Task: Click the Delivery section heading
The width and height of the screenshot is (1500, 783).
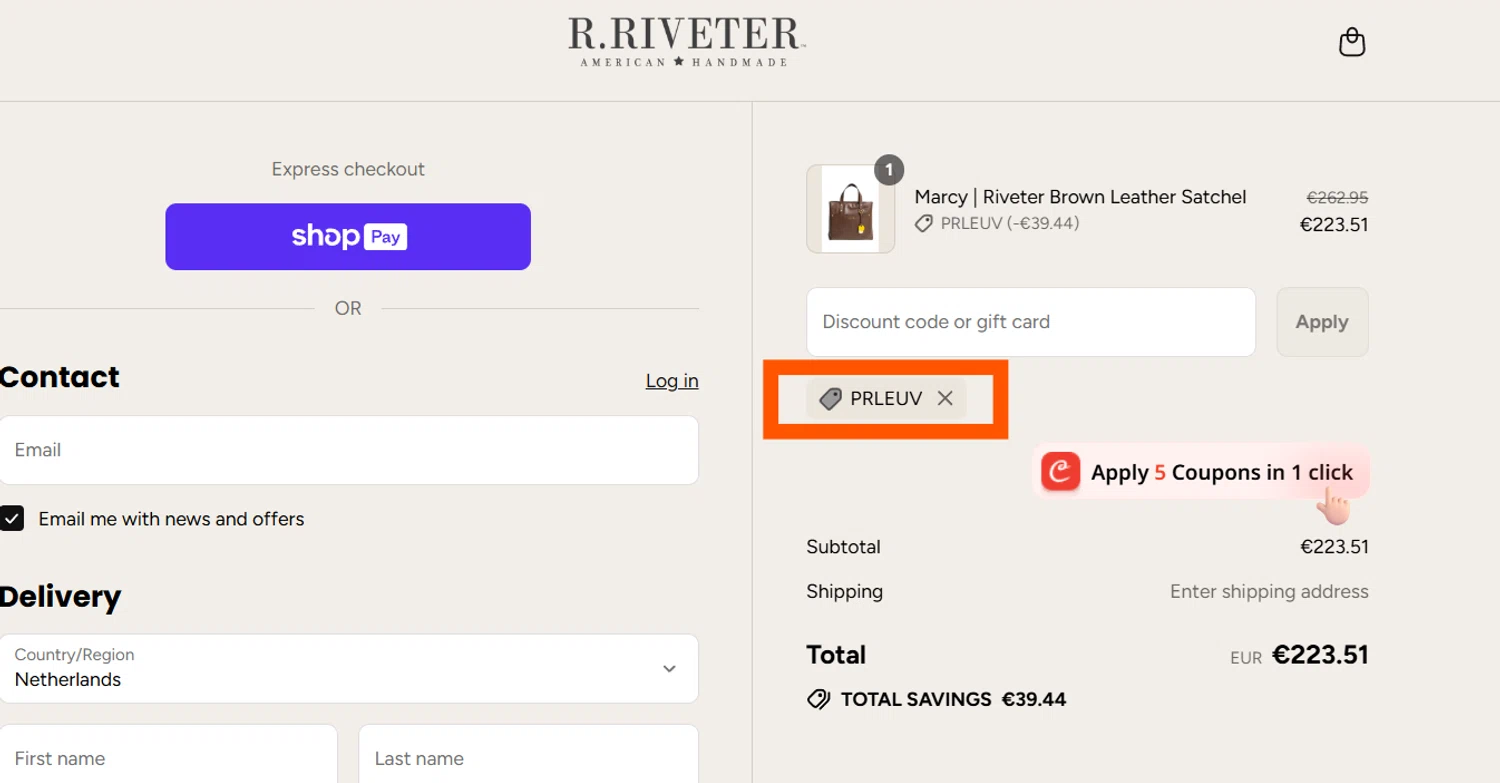Action: (x=60, y=597)
